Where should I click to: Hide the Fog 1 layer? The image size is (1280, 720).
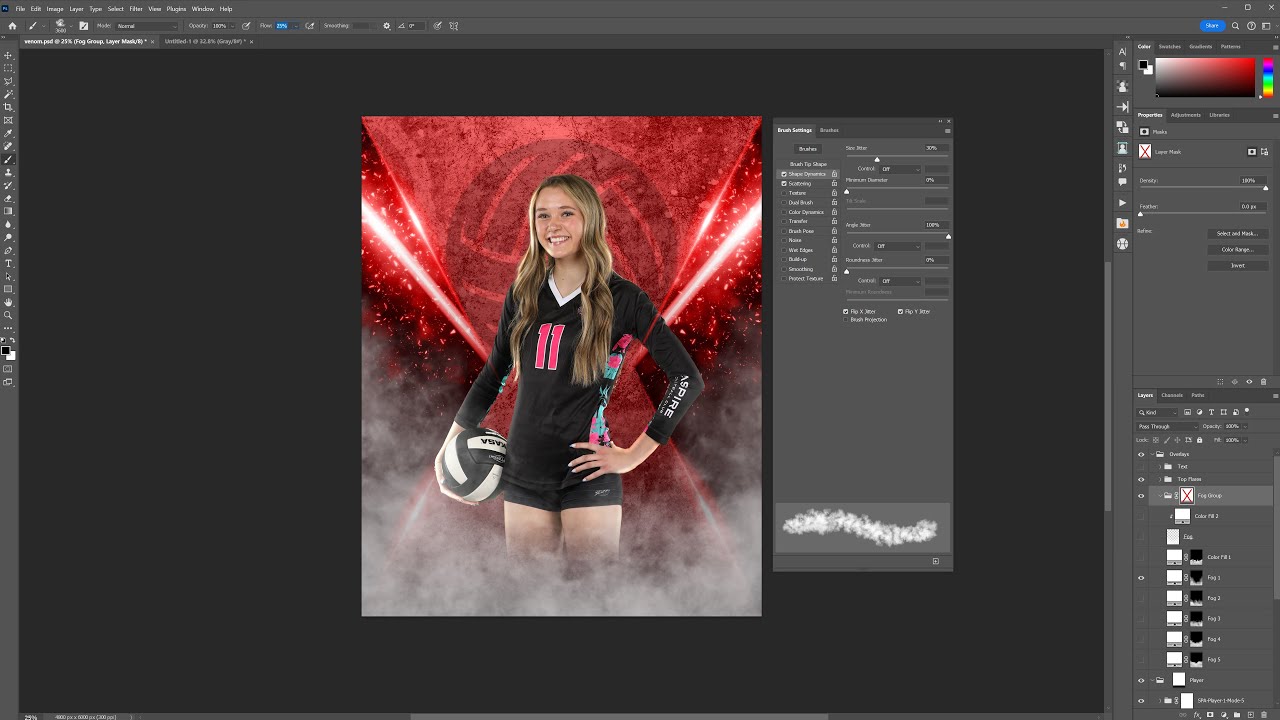(1141, 578)
